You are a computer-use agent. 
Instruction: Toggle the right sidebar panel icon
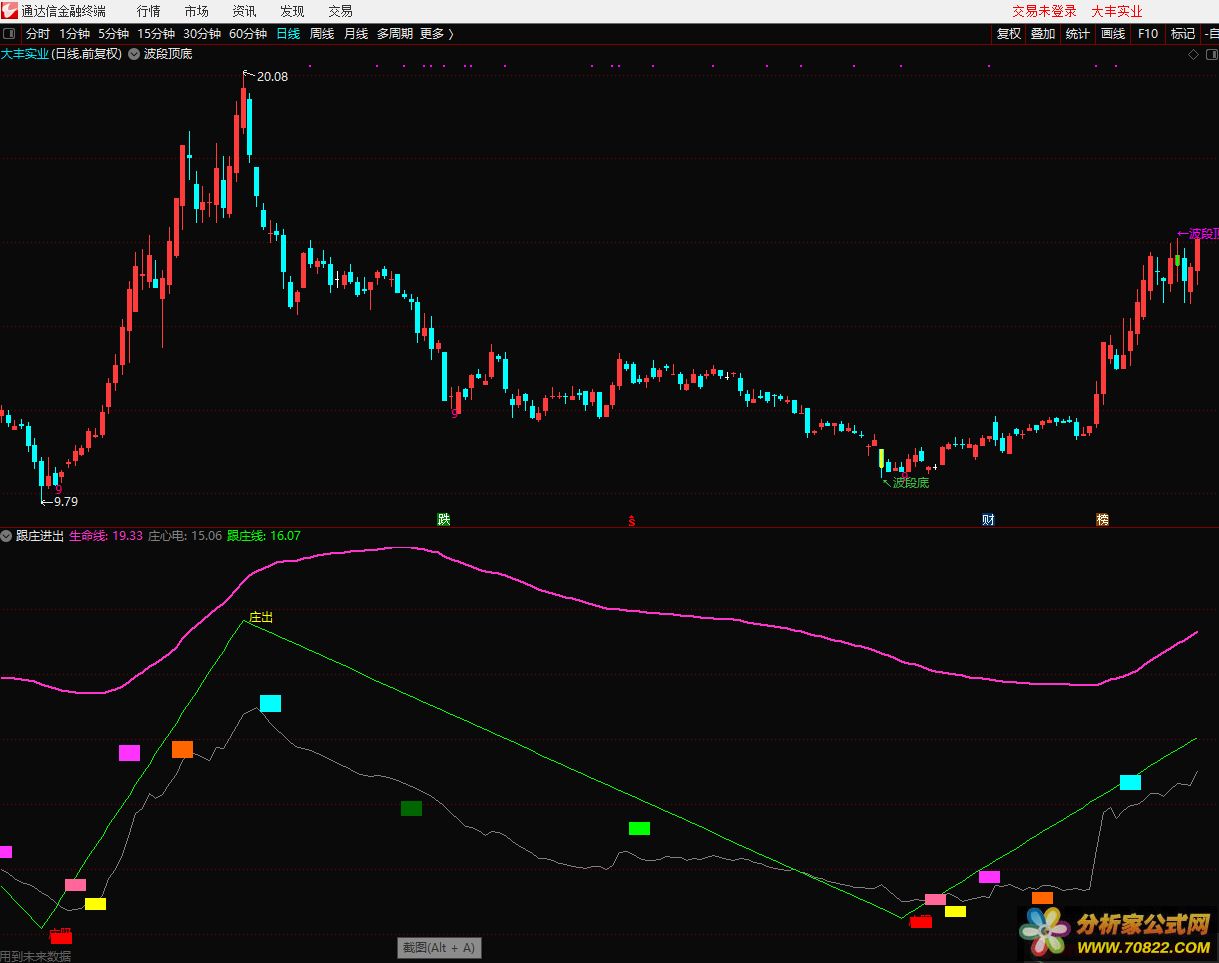click(x=1210, y=54)
